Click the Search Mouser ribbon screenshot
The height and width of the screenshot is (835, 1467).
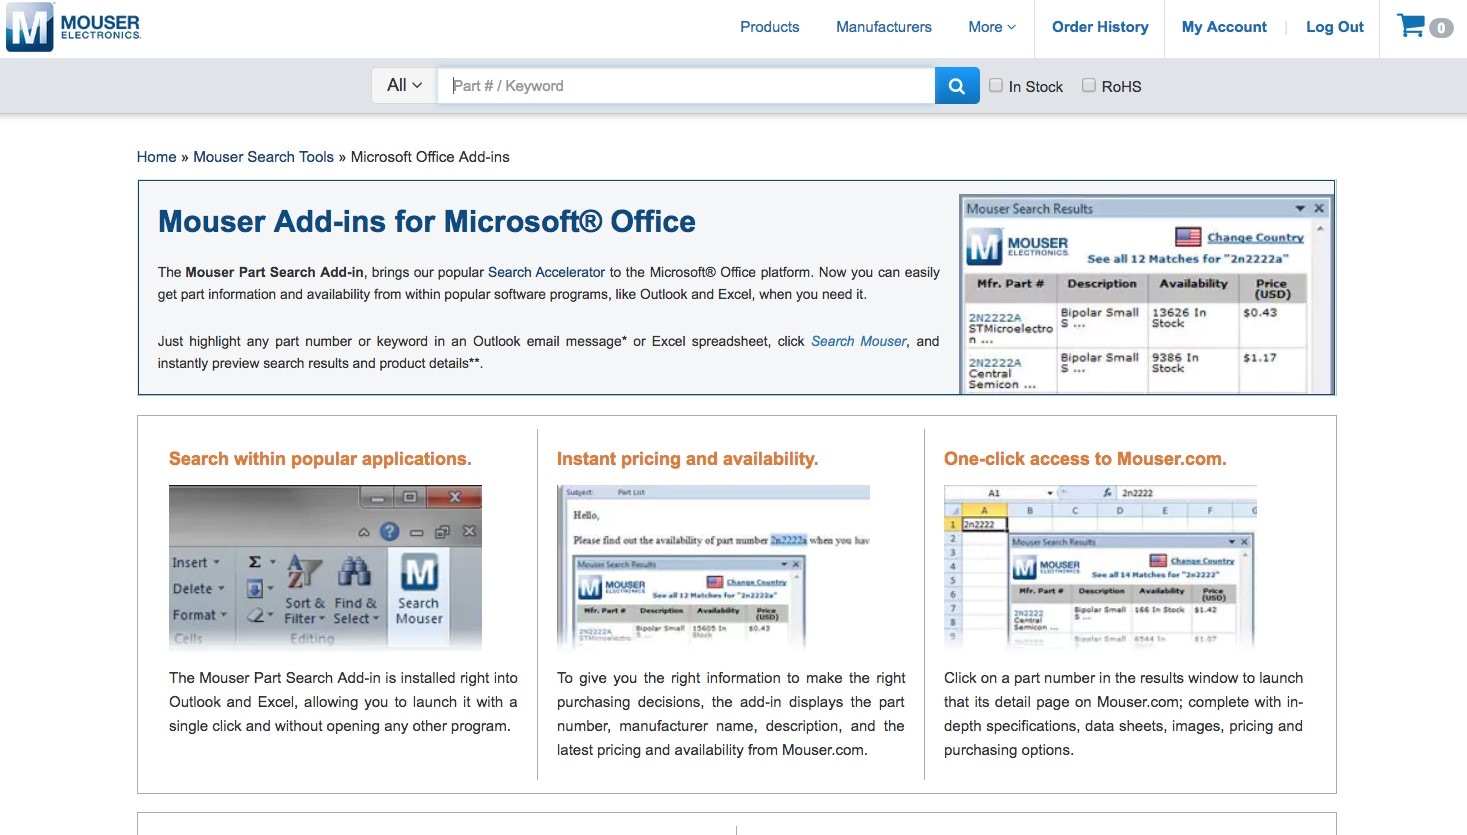(325, 567)
